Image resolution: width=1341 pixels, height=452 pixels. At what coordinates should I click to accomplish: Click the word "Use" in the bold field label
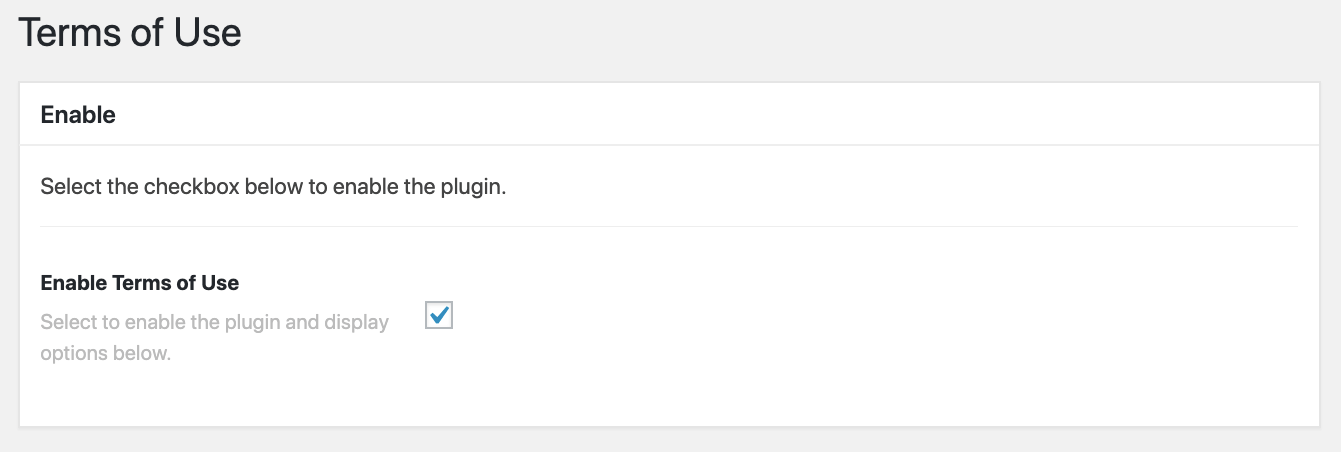click(221, 283)
